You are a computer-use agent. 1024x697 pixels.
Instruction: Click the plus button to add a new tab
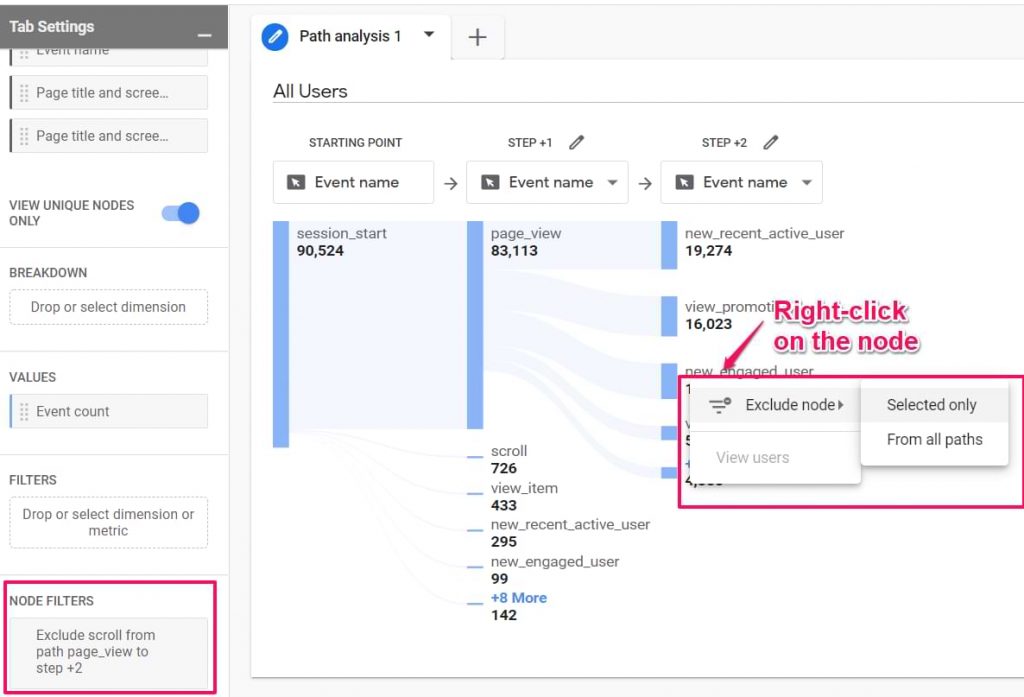[x=477, y=37]
